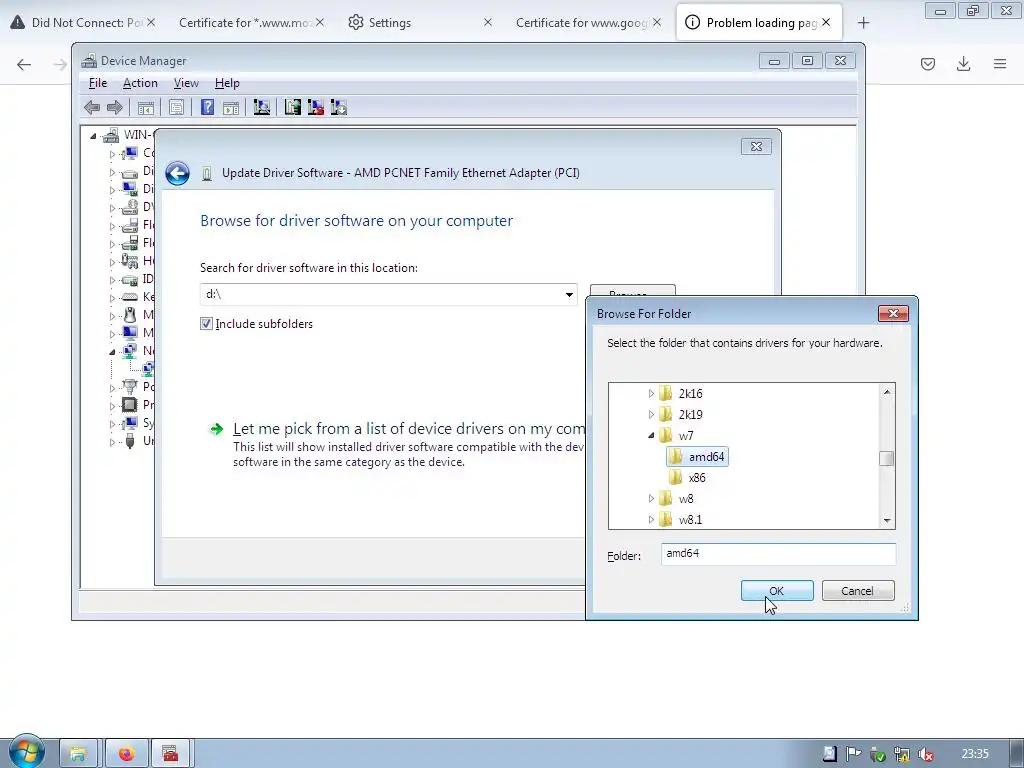Click the network warning tray icon

[x=902, y=754]
